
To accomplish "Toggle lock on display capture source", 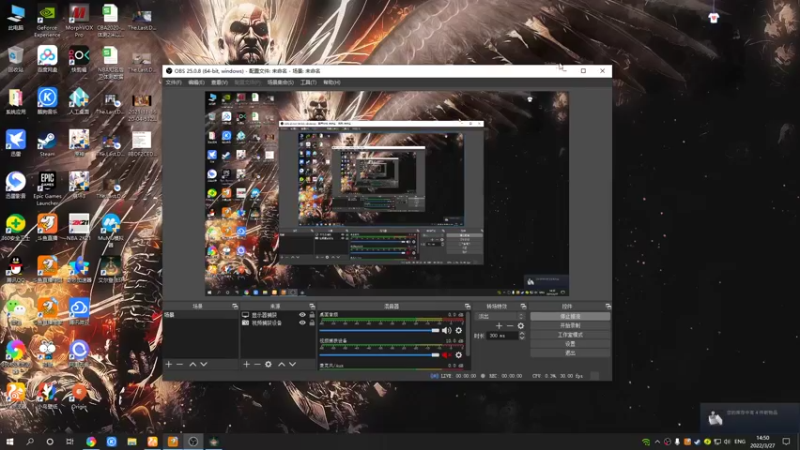I will (312, 315).
